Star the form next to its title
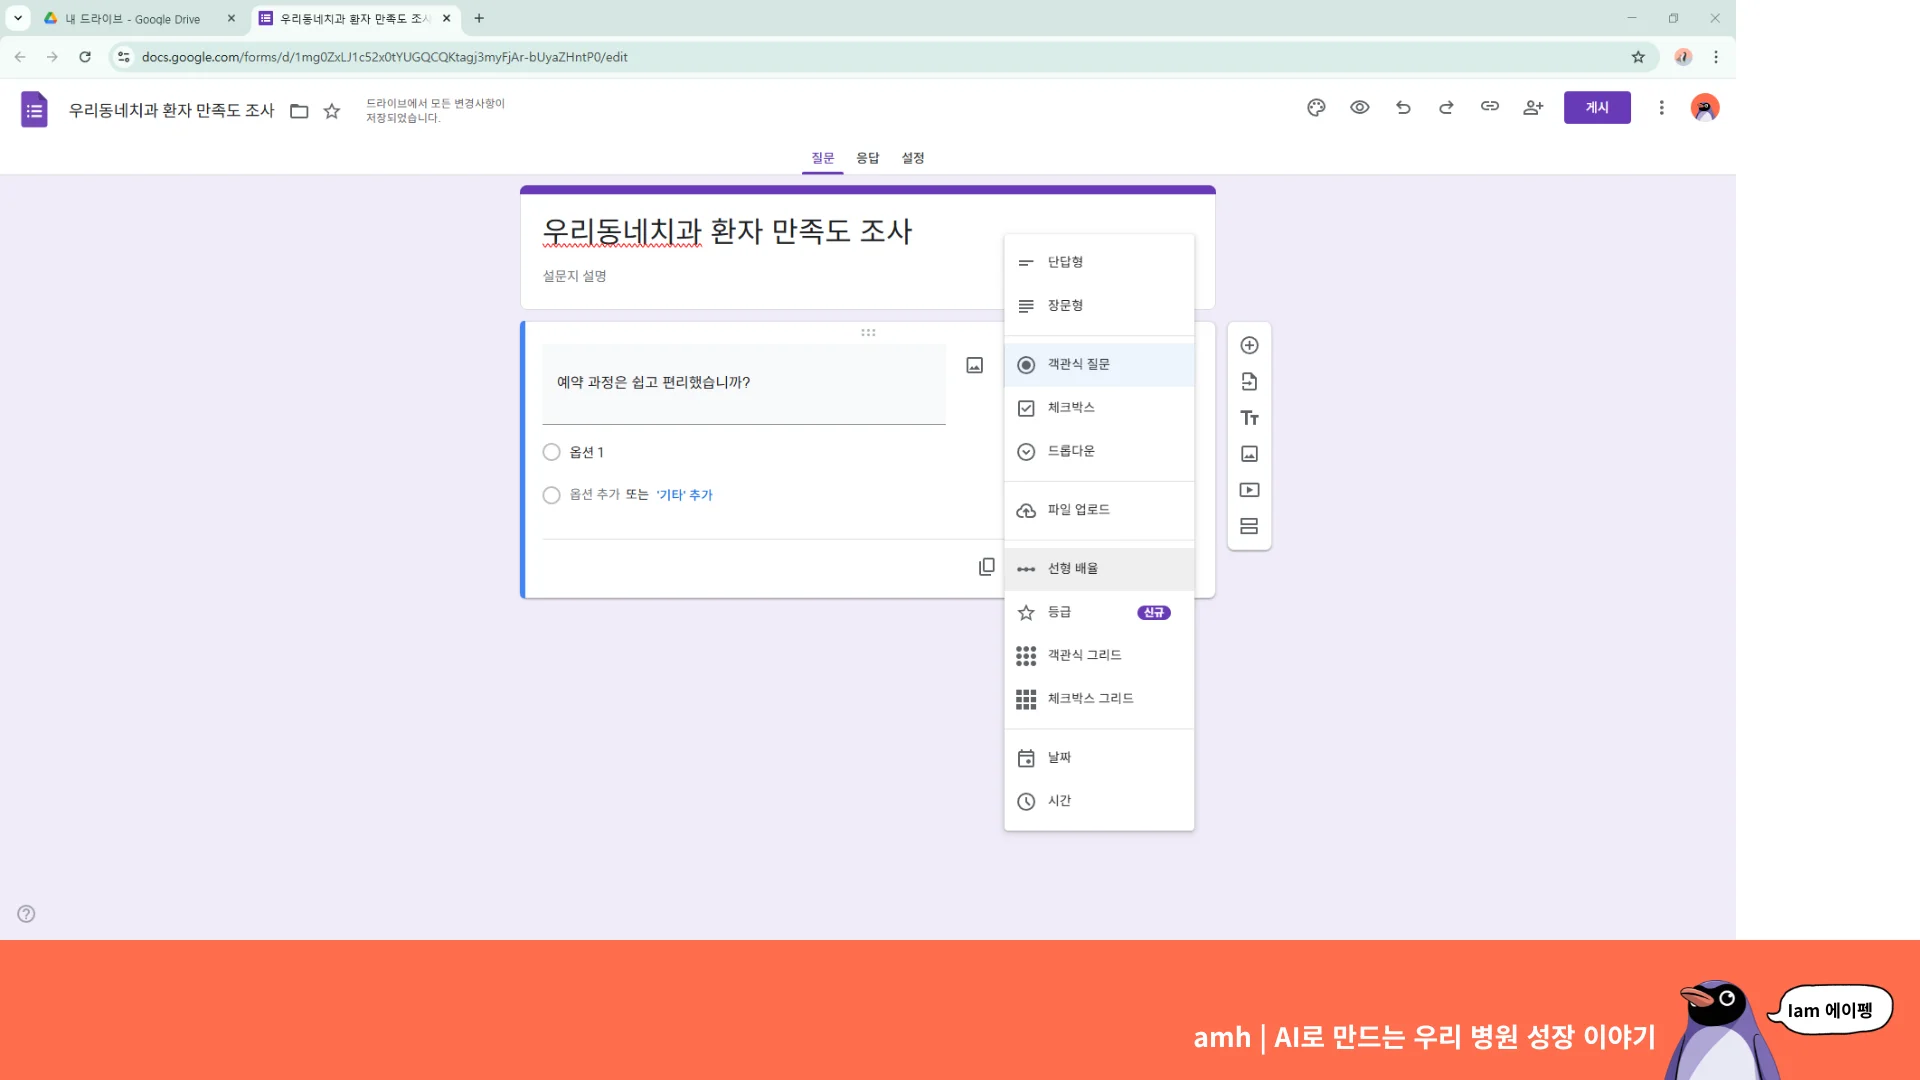The width and height of the screenshot is (1920, 1080). click(332, 111)
